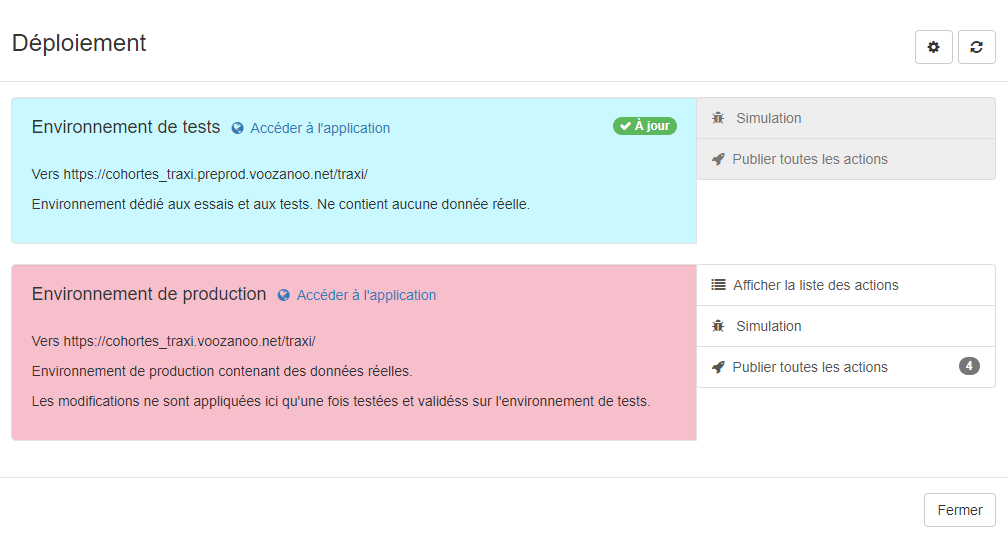
Task: Click the pending actions badge showing 4
Action: pos(969,366)
